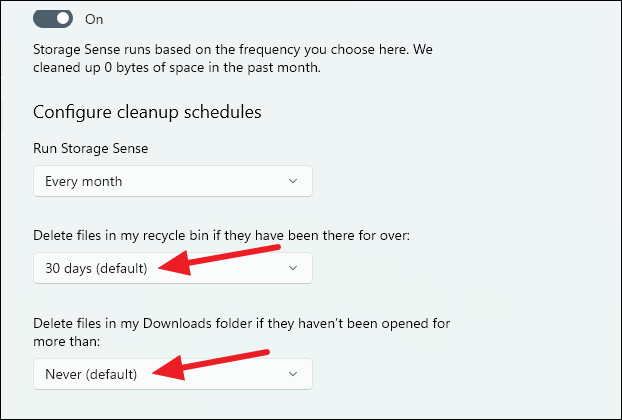Viewport: 622px width, 420px height.
Task: Click the "30 days (default)" value text
Action: tap(96, 268)
